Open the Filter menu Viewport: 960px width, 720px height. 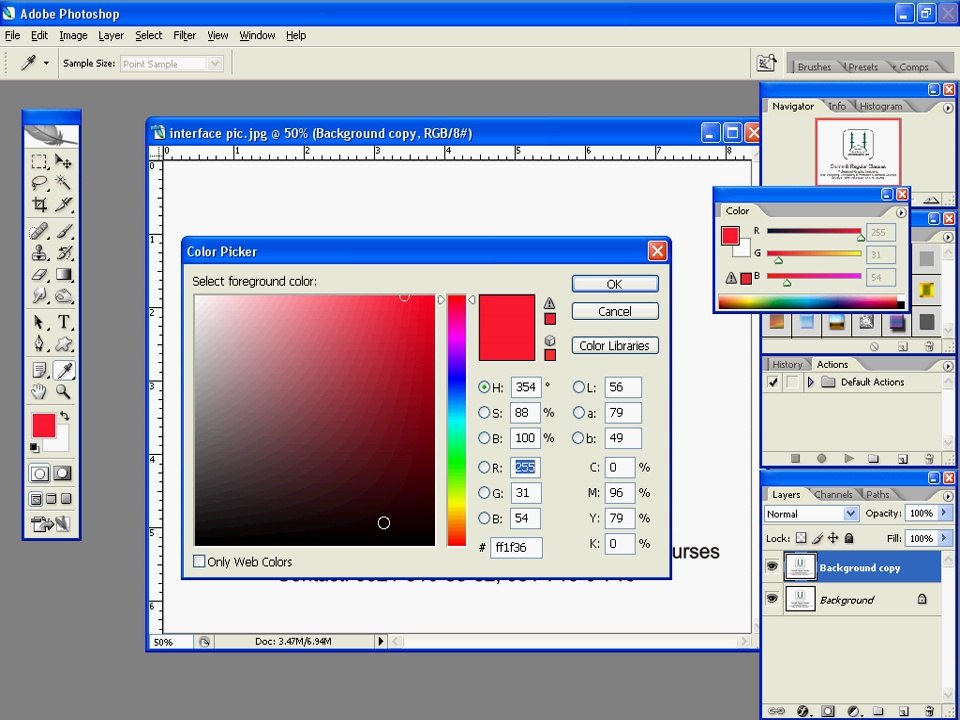(184, 36)
